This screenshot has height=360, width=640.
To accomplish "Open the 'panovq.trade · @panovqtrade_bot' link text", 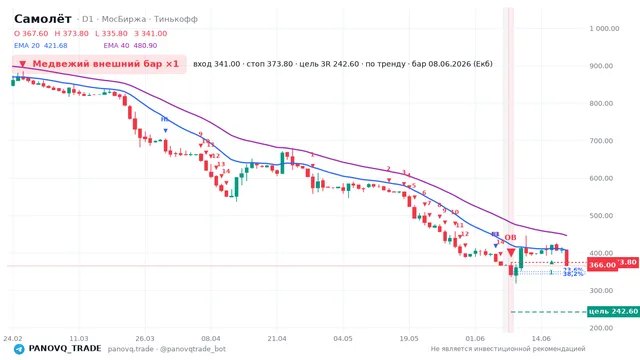I will 167,349.
